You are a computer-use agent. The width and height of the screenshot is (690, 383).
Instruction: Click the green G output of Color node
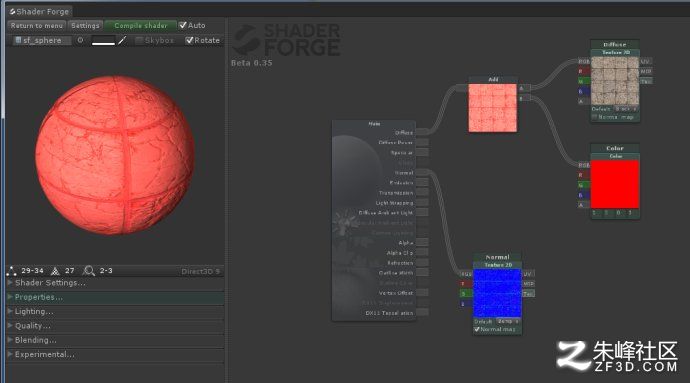click(584, 185)
